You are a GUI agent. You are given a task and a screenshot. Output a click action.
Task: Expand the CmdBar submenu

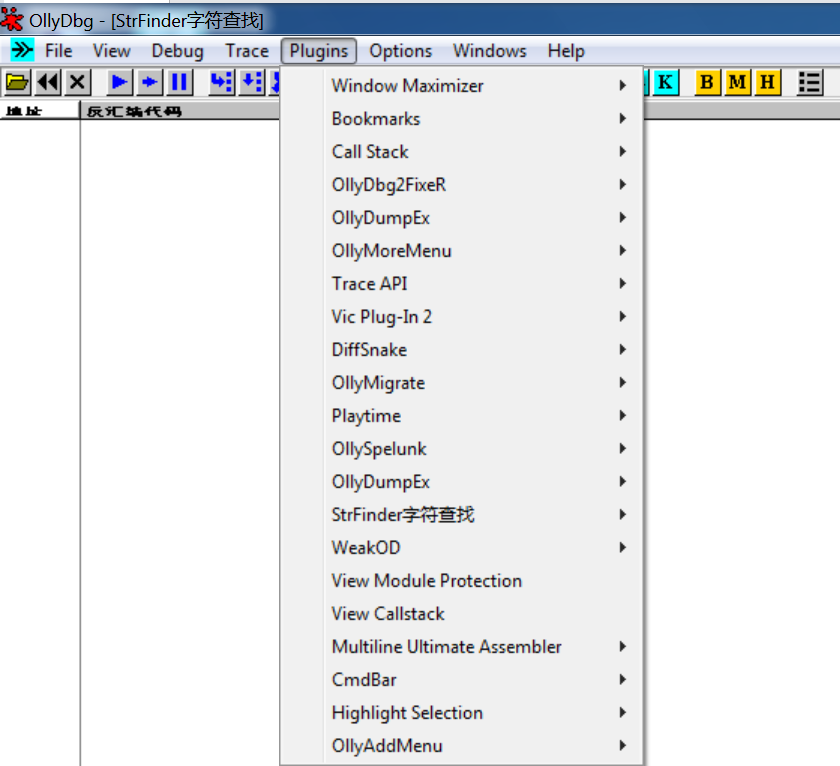(x=462, y=680)
